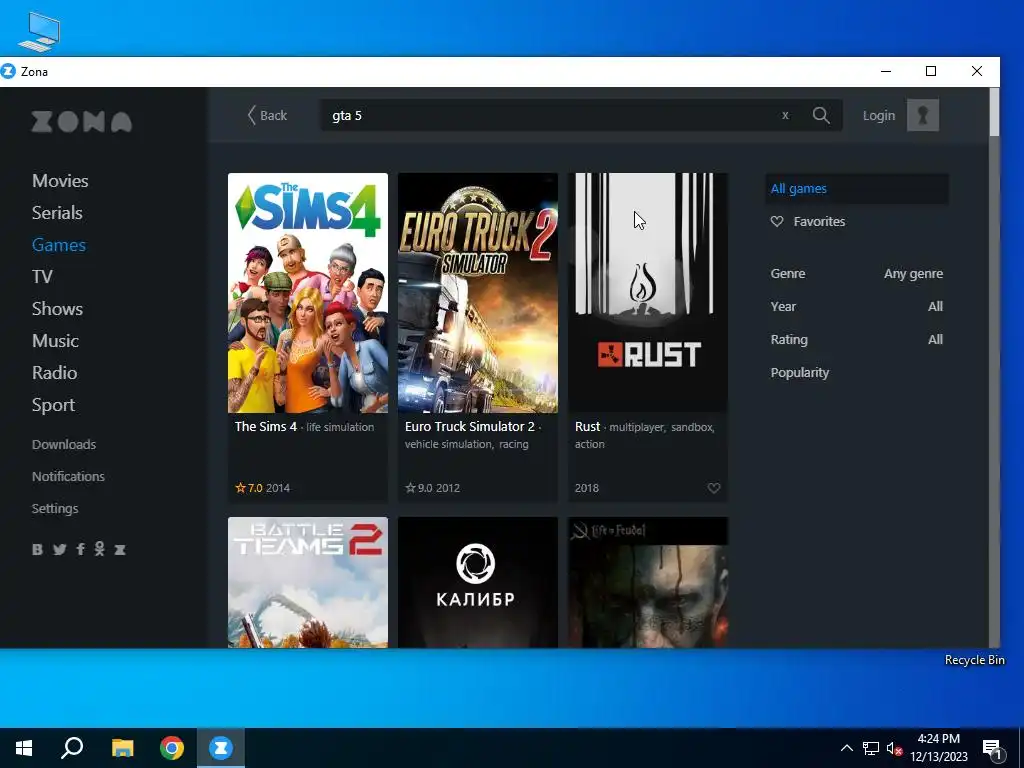
Task: Select Games in the sidebar
Action: click(59, 245)
